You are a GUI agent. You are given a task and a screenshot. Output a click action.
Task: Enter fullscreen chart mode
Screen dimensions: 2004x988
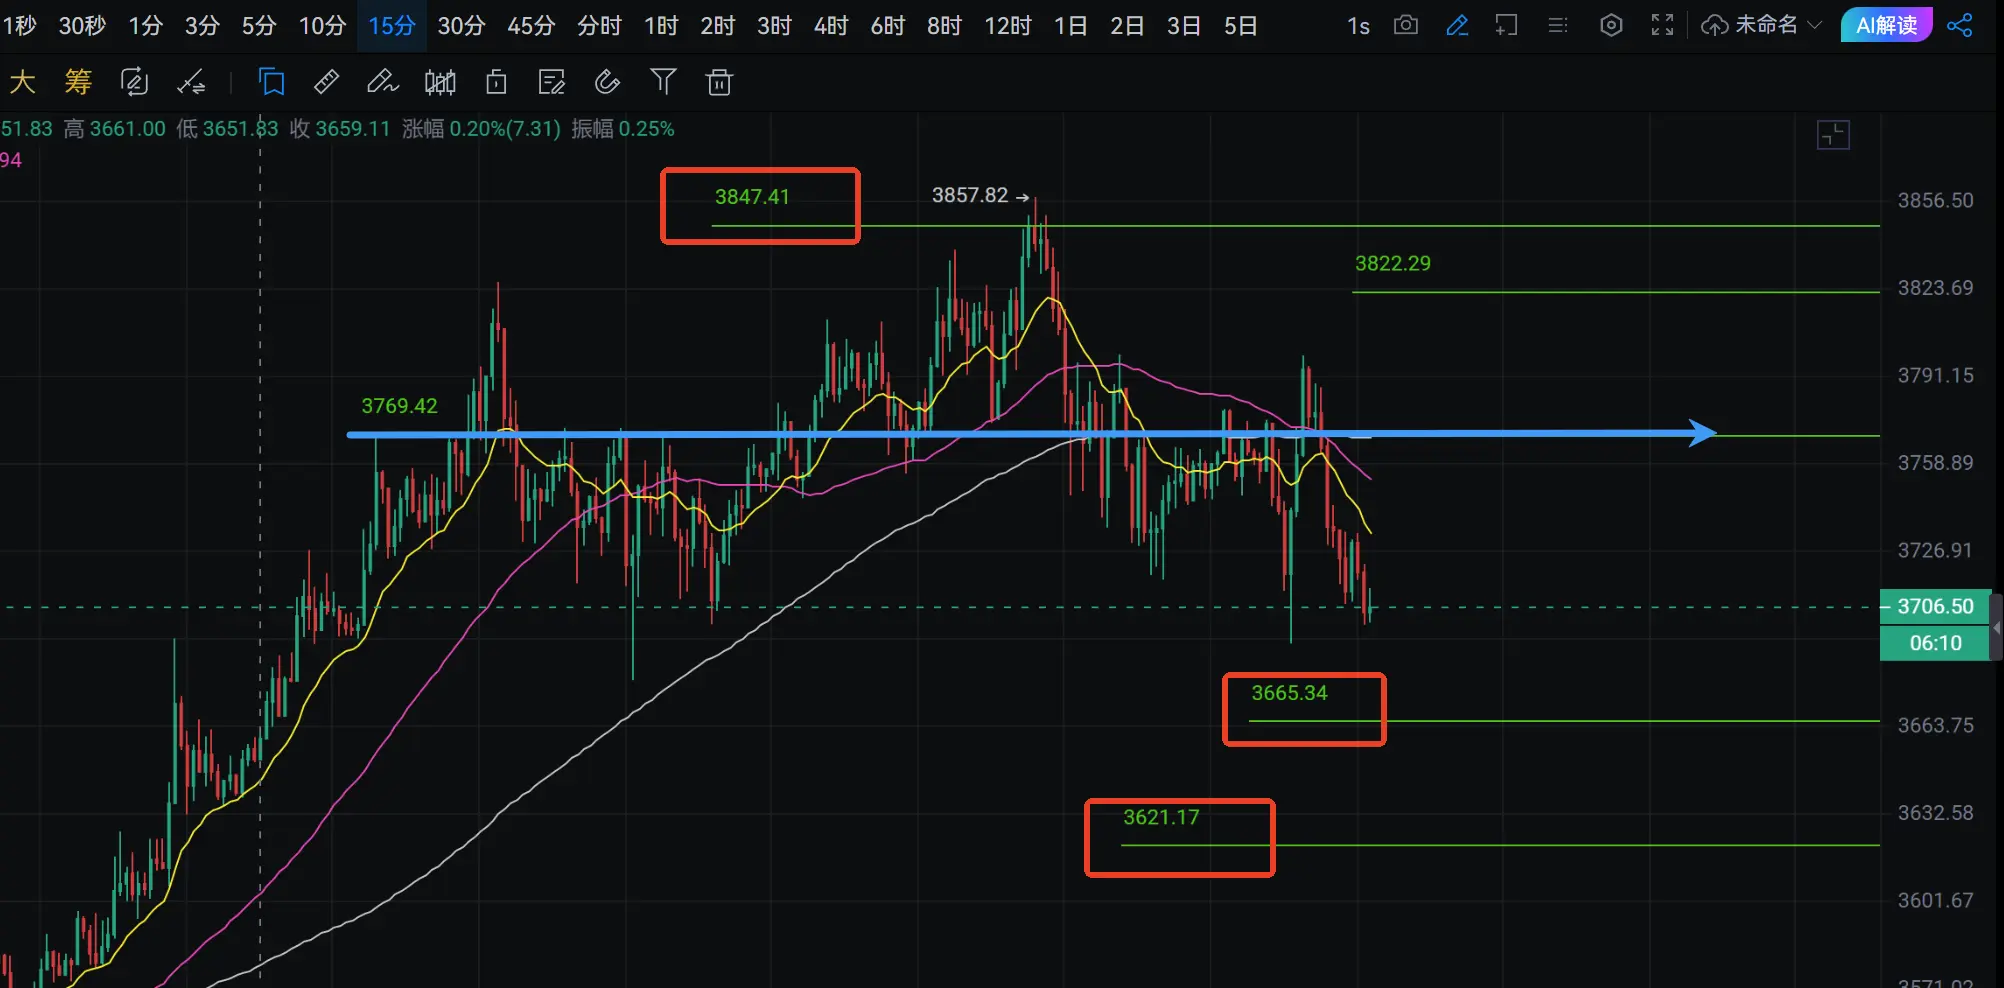coord(1662,25)
